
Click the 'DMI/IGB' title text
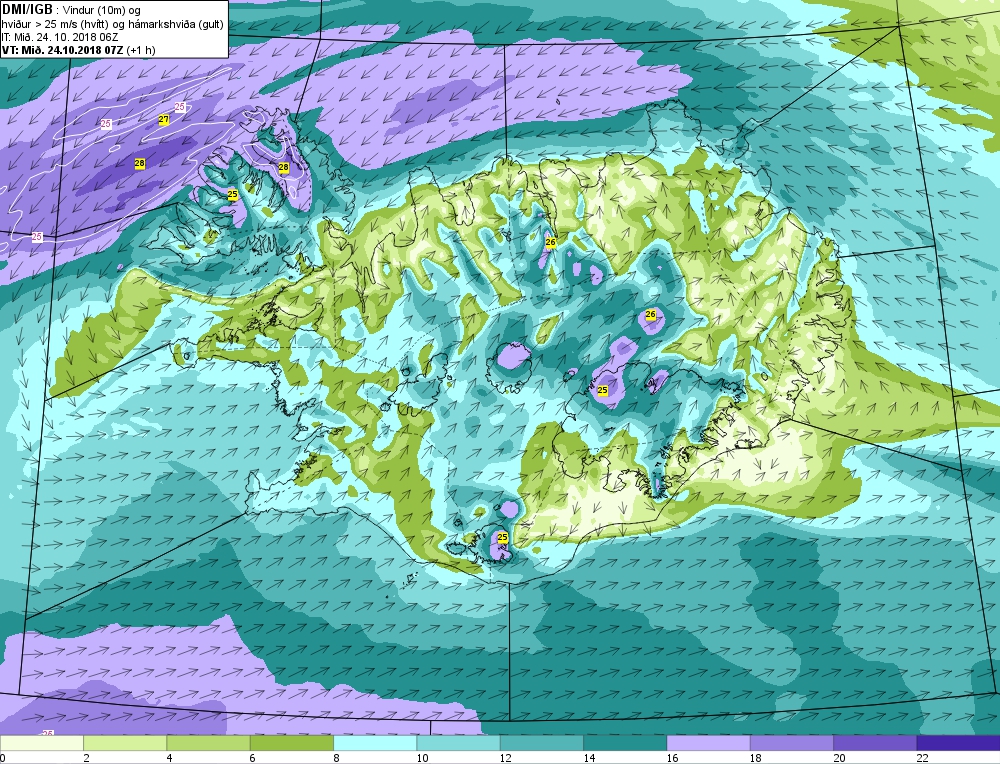pyautogui.click(x=27, y=10)
